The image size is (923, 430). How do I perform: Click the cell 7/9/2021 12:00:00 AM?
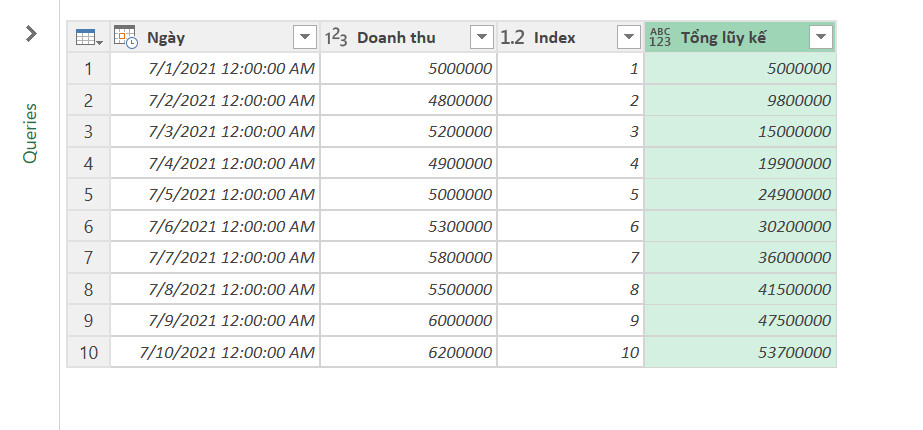coord(215,320)
